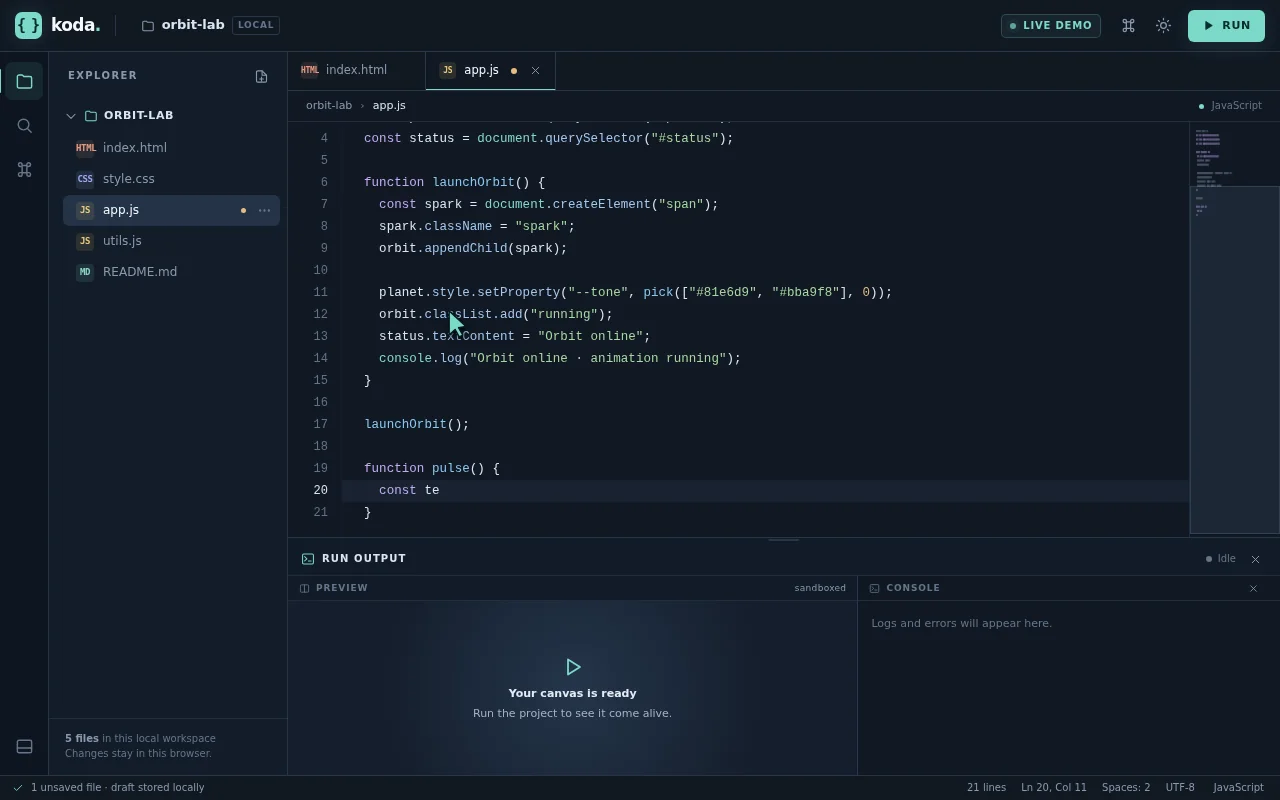Screen dimensions: 1280x800
Task: Select the app.js editor tab
Action: click(x=490, y=70)
